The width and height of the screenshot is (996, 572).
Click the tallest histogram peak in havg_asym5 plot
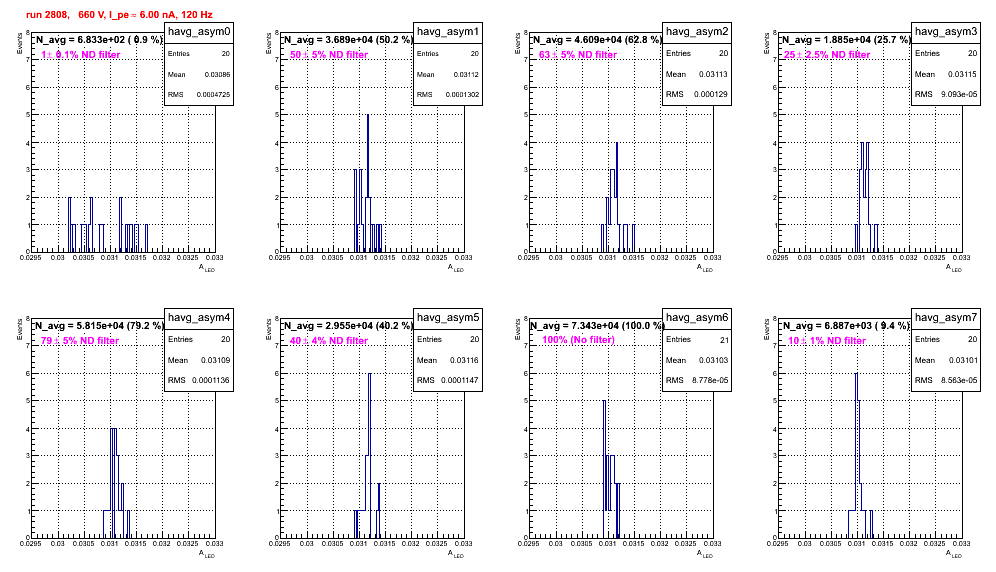pos(370,456)
